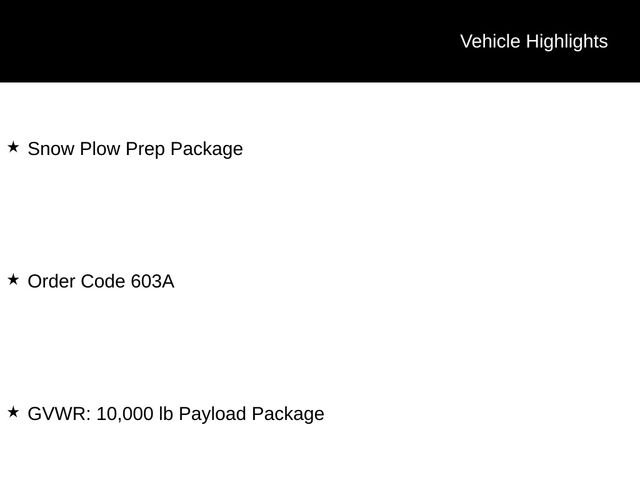The width and height of the screenshot is (640, 480).
Task: Click the word "Vehicle" in the header
Action: [490, 41]
